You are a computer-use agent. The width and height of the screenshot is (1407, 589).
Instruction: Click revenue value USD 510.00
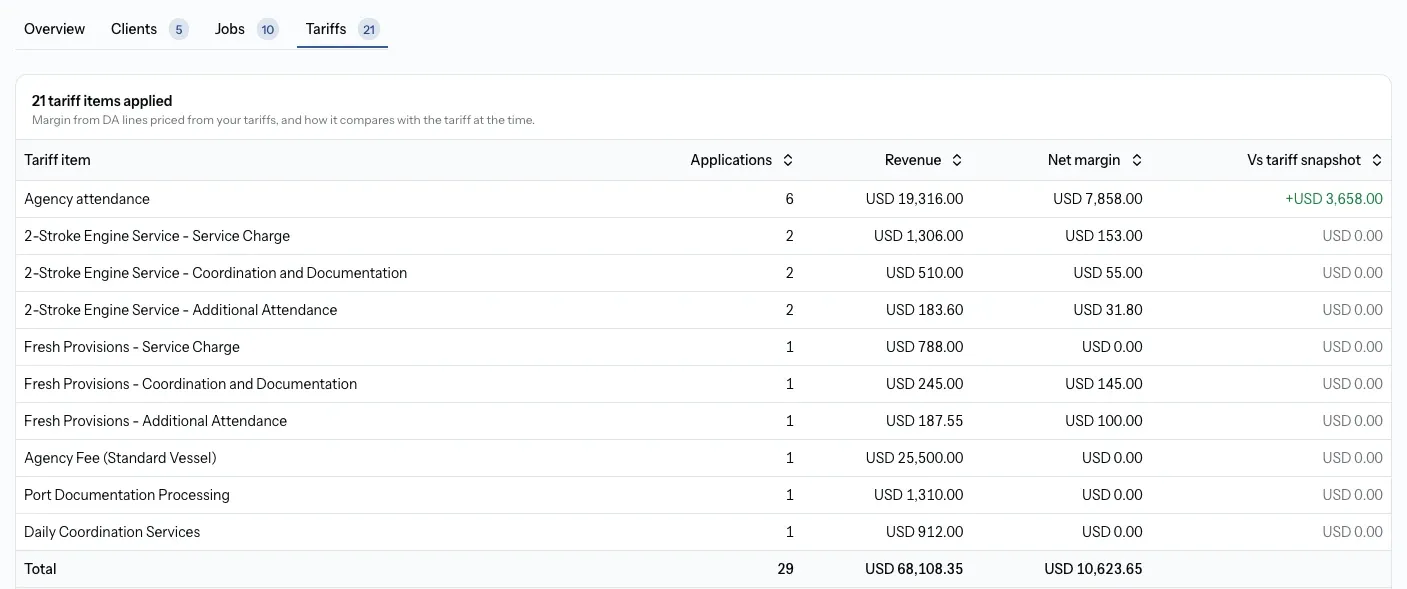924,273
